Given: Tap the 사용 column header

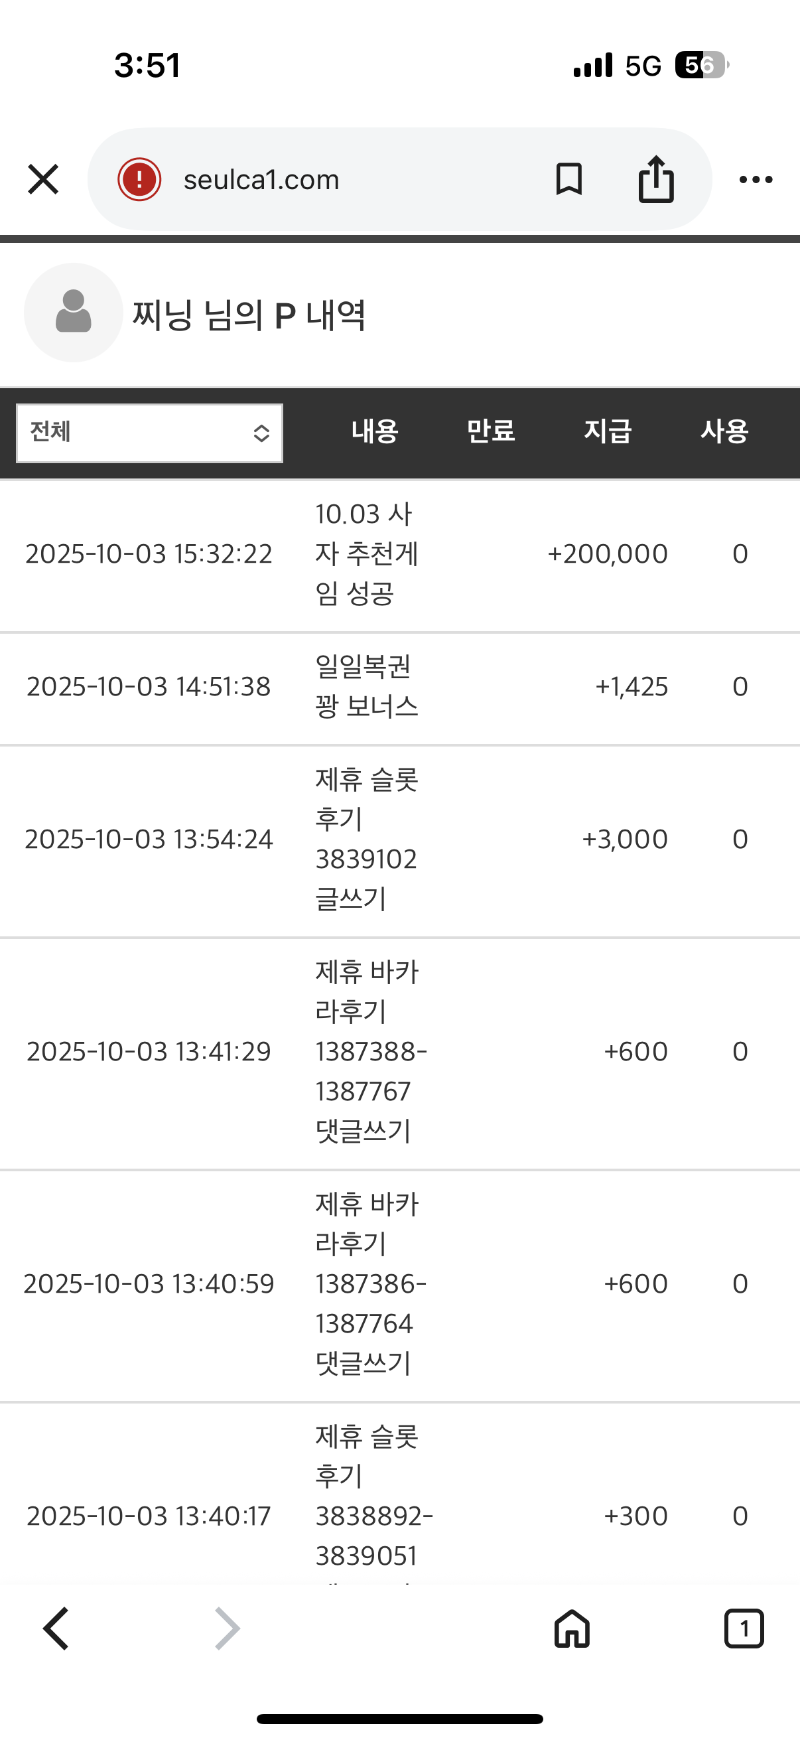Looking at the screenshot, I should [724, 431].
